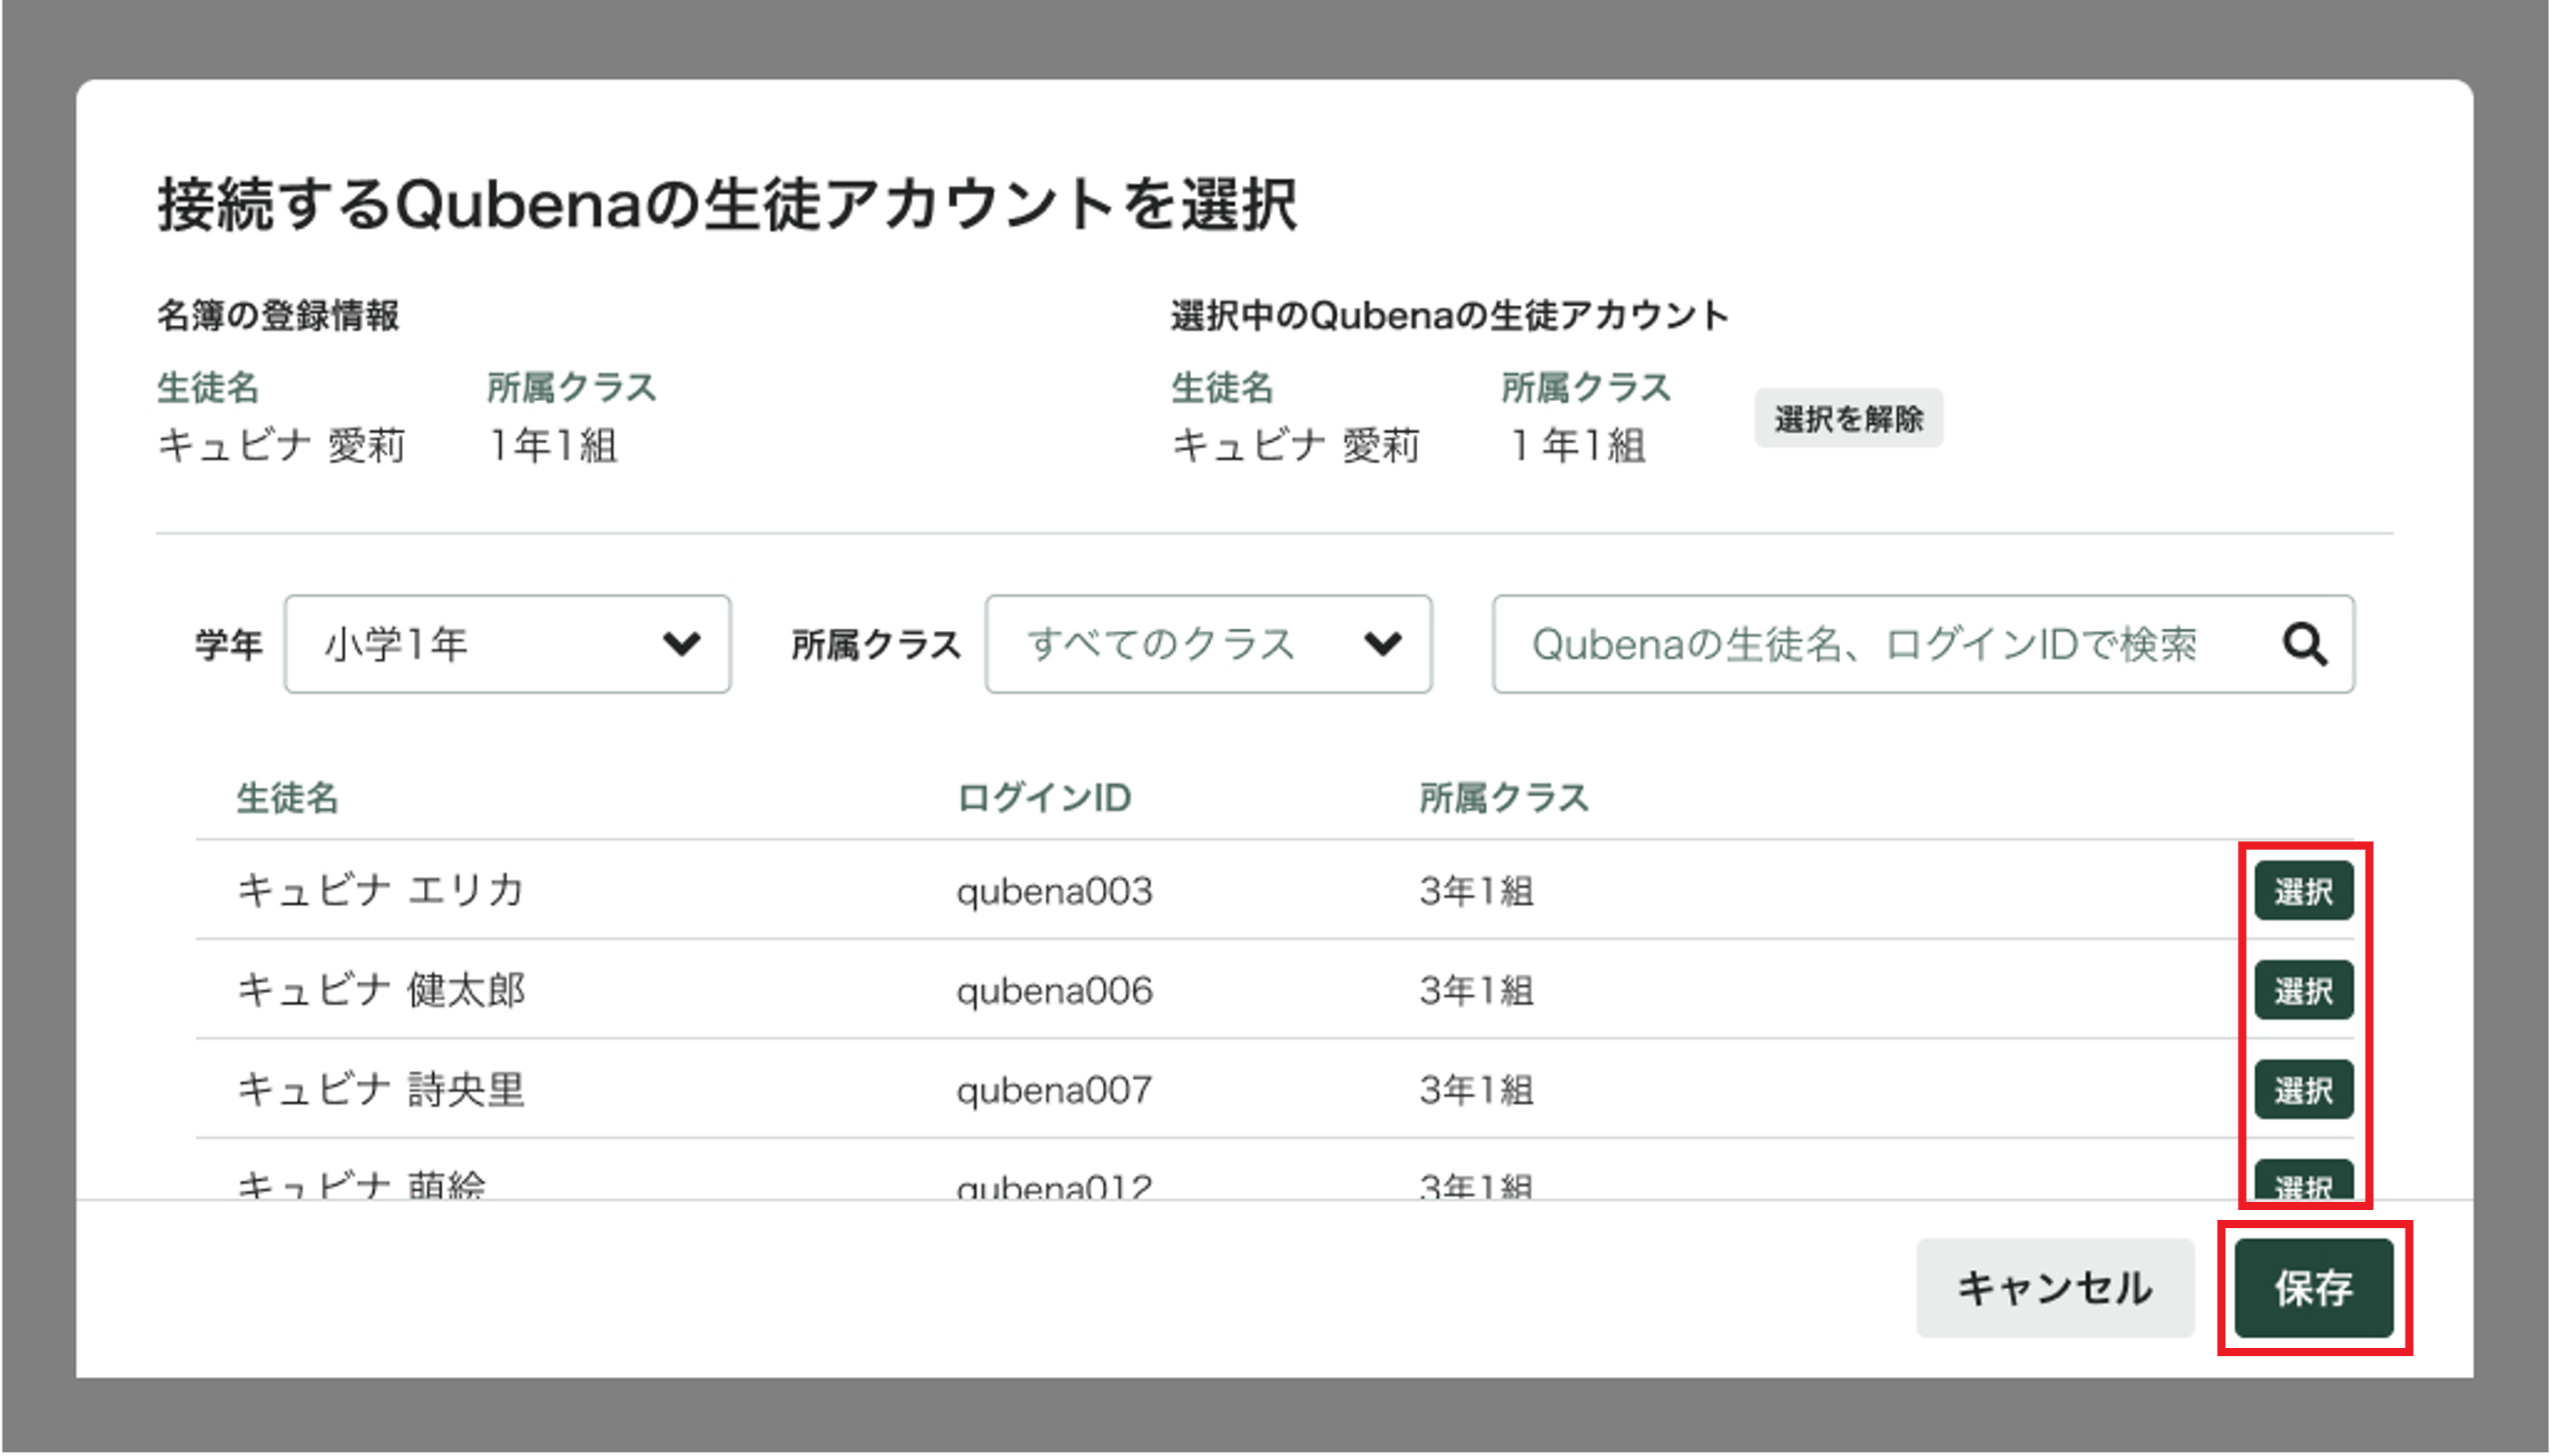Open the 所属クラス class filter dropdown

1208,644
